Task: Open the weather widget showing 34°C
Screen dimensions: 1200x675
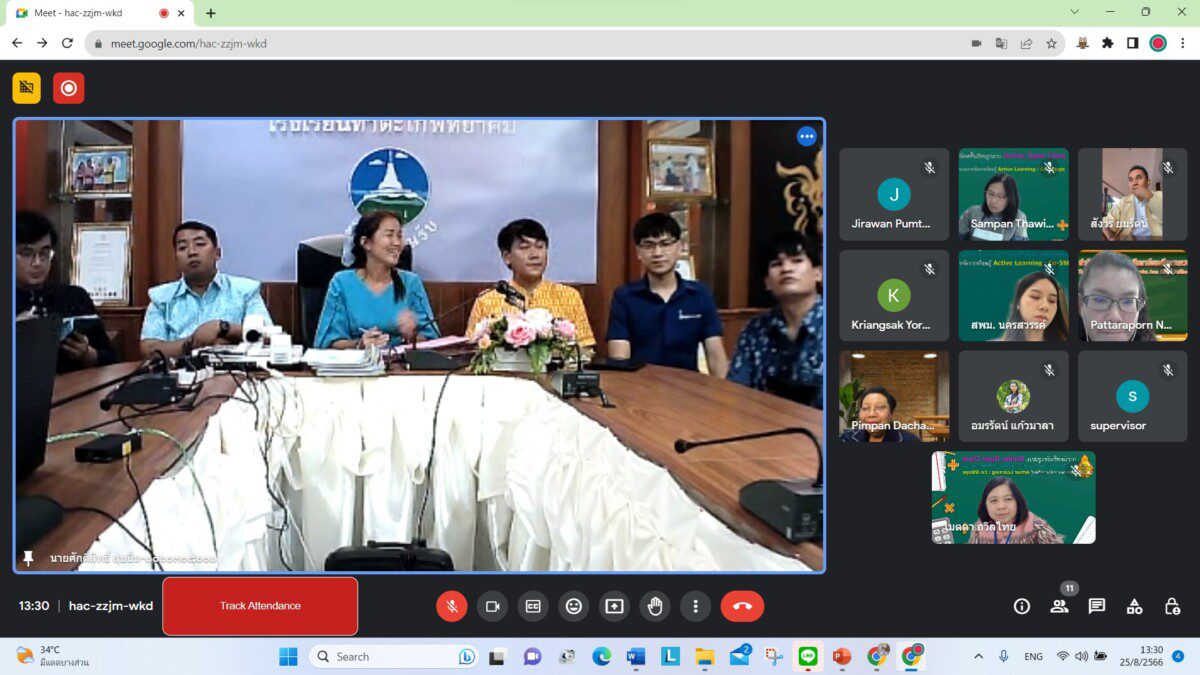Action: [52, 656]
